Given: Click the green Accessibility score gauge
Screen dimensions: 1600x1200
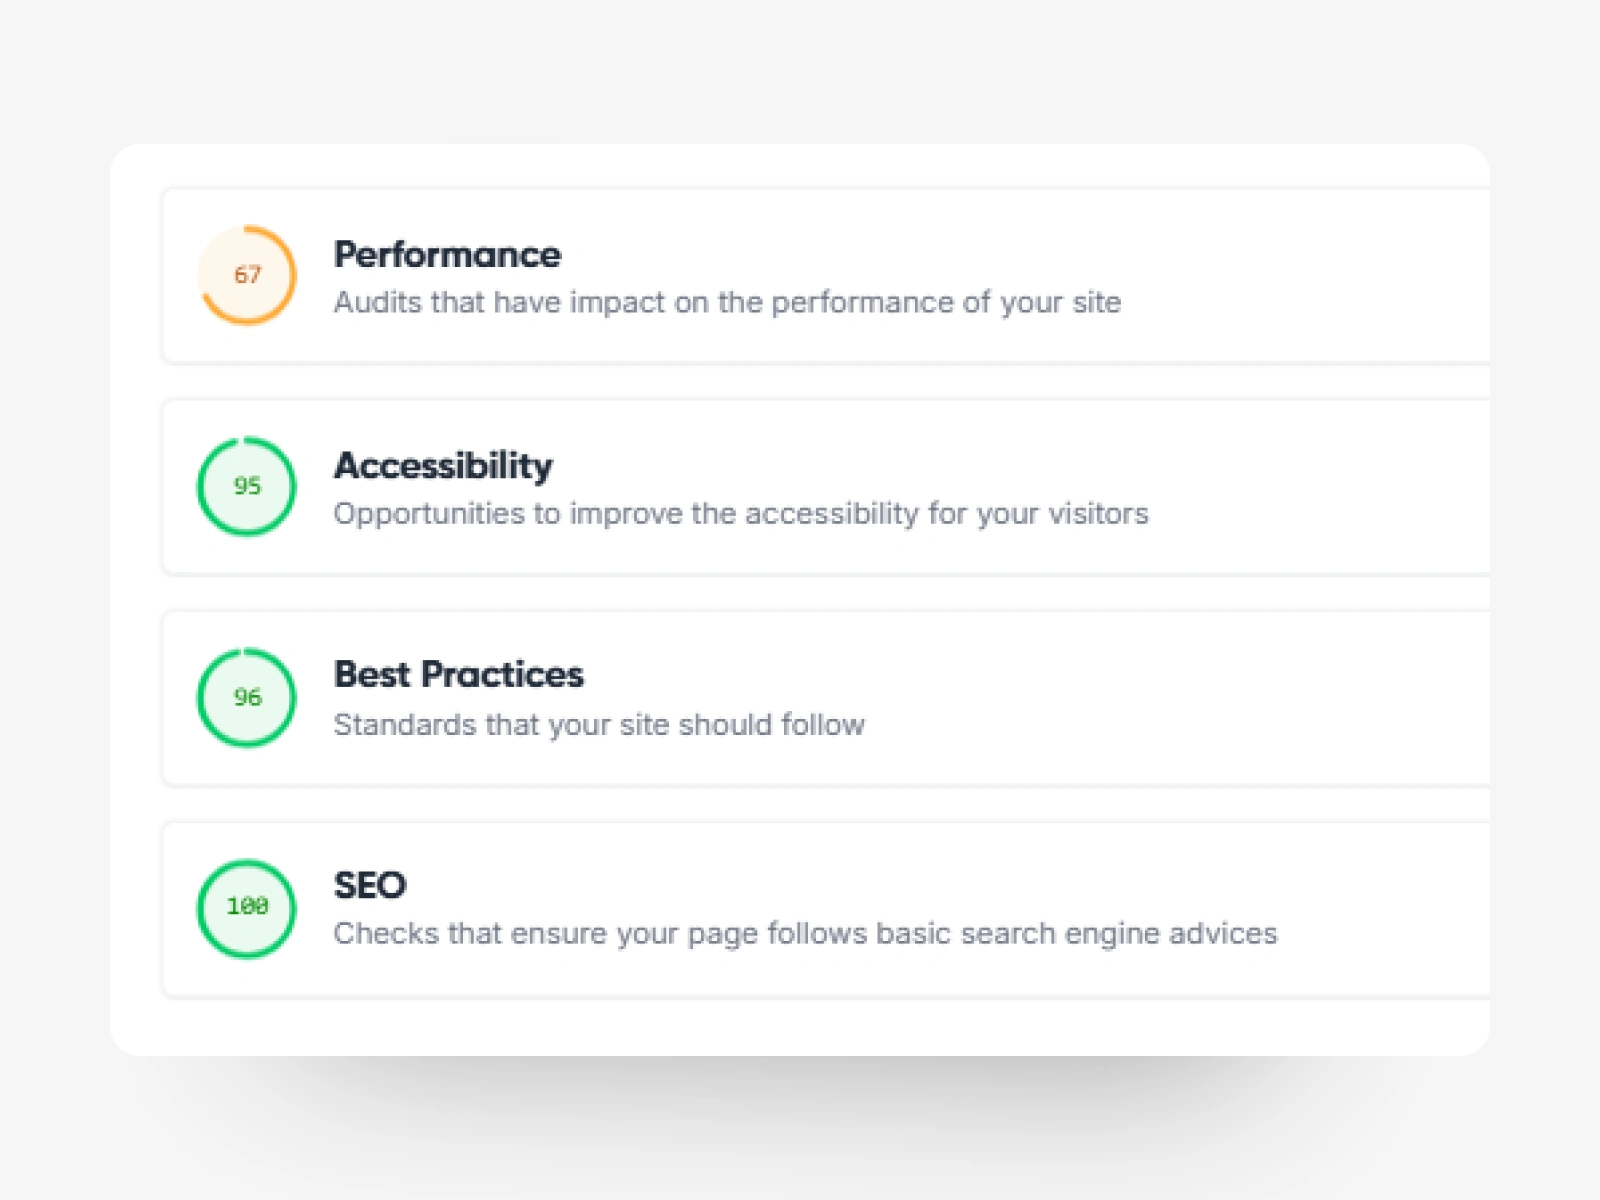Looking at the screenshot, I should point(246,486).
